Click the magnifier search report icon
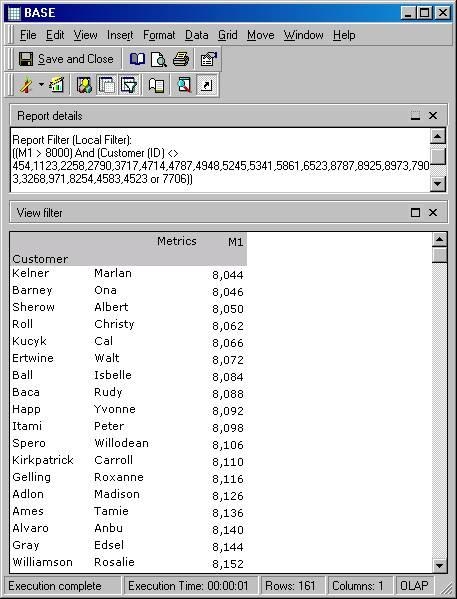 (184, 85)
